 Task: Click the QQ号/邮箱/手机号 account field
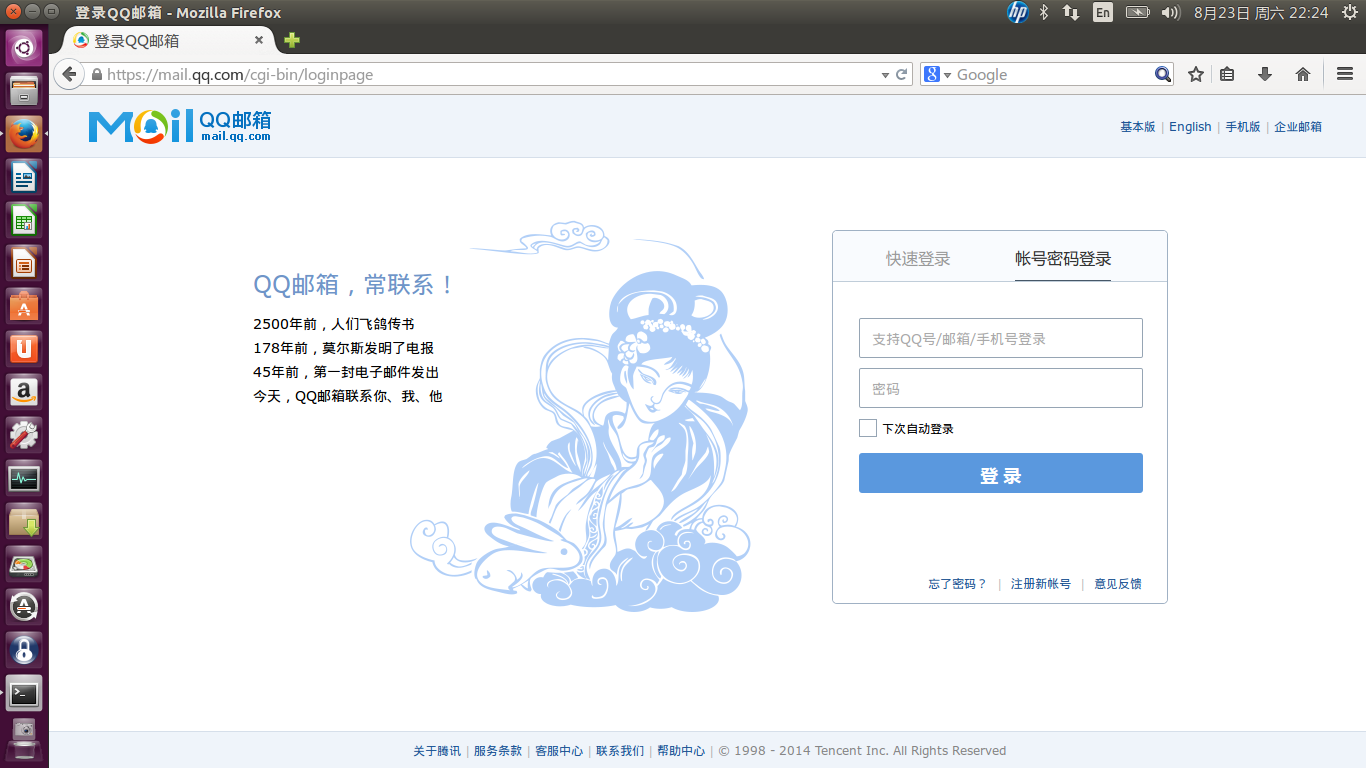tap(1000, 338)
